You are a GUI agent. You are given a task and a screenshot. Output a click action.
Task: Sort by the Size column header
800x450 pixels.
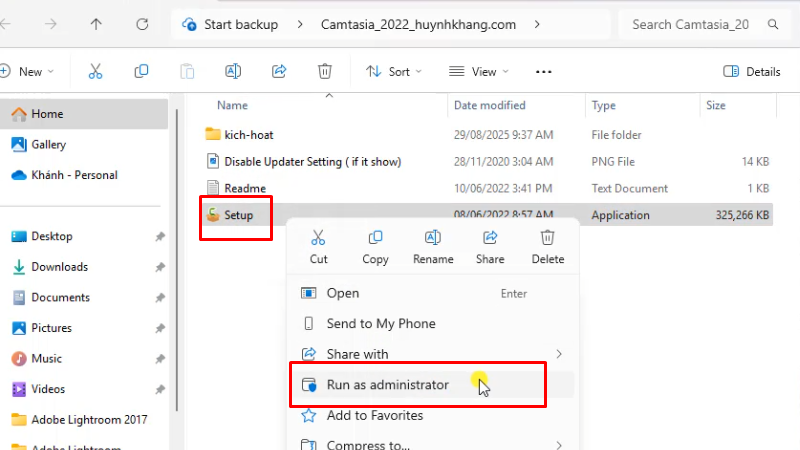[x=715, y=105]
